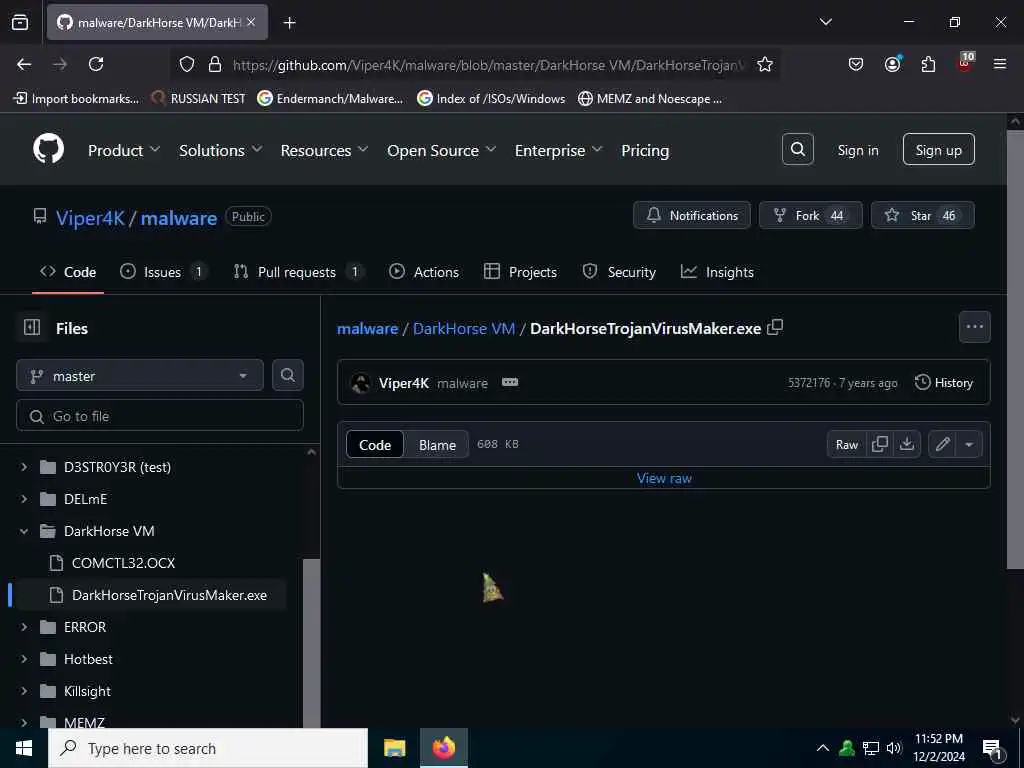The width and height of the screenshot is (1024, 768).
Task: Click the Sign in link
Action: point(857,150)
